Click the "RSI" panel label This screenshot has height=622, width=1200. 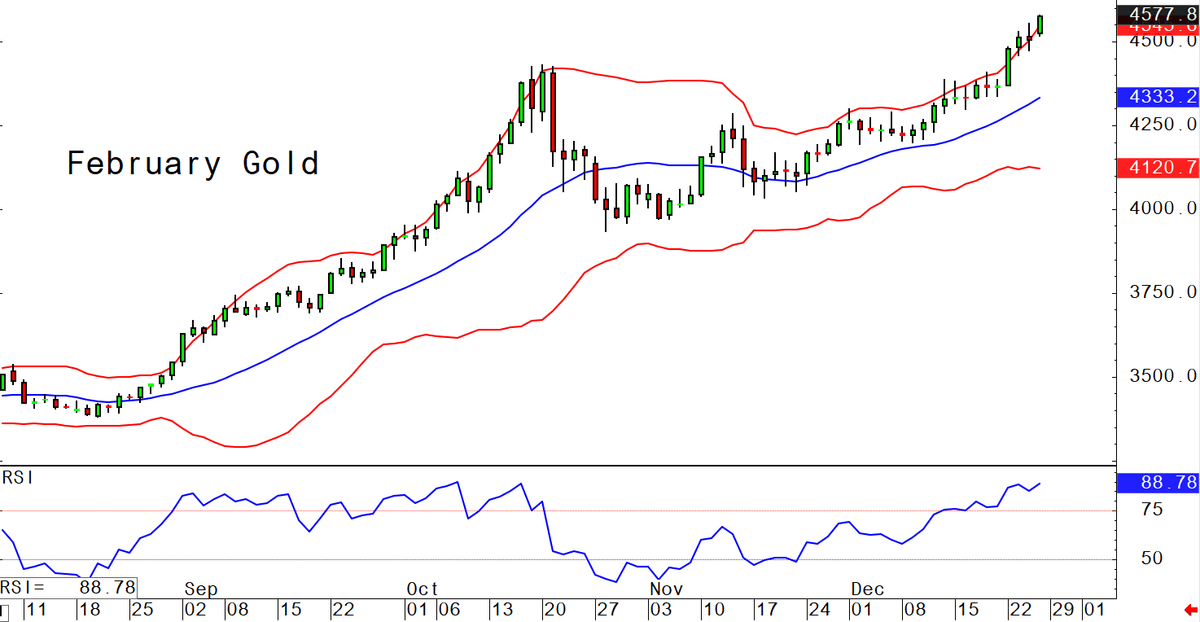pyautogui.click(x=17, y=478)
